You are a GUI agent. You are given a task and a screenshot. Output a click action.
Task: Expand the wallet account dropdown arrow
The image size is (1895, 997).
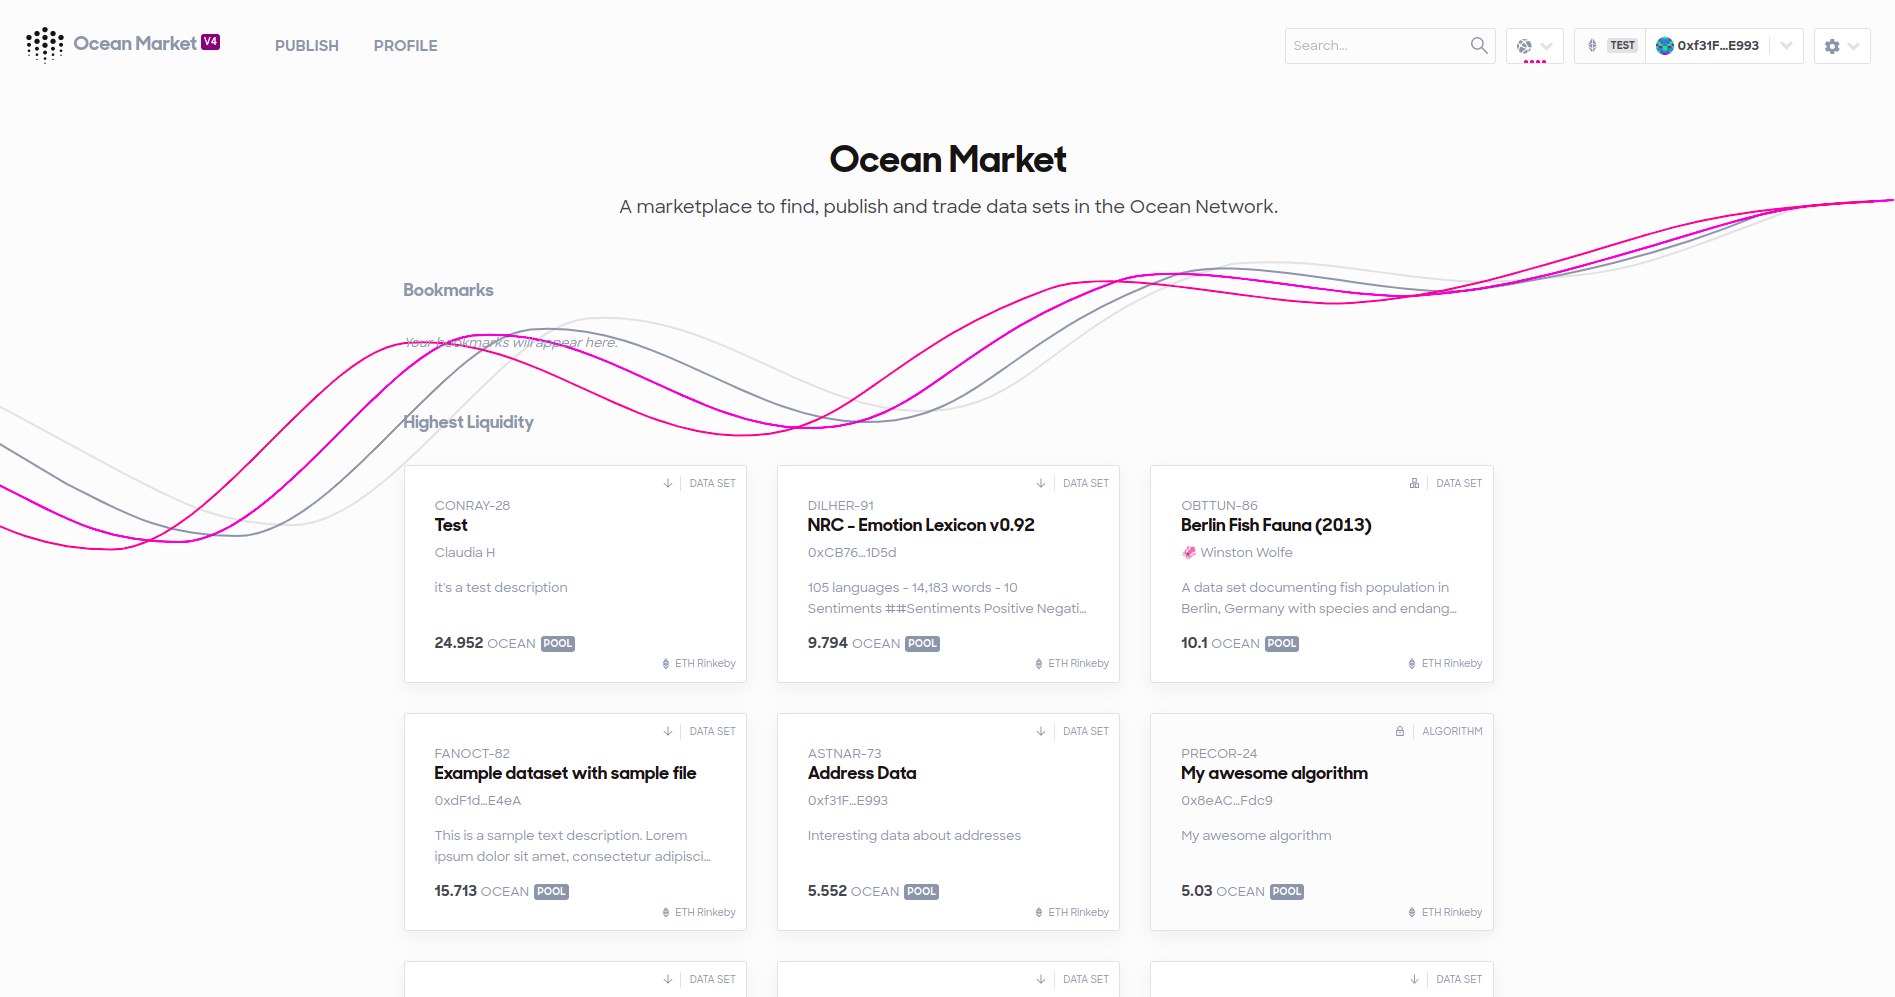(x=1786, y=46)
